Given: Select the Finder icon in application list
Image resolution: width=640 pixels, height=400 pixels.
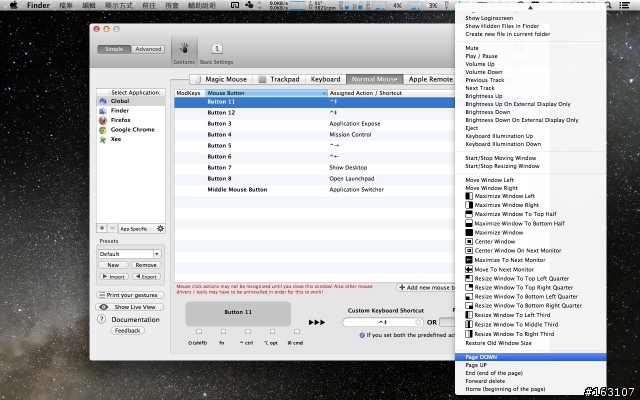Looking at the screenshot, I should click(x=103, y=111).
